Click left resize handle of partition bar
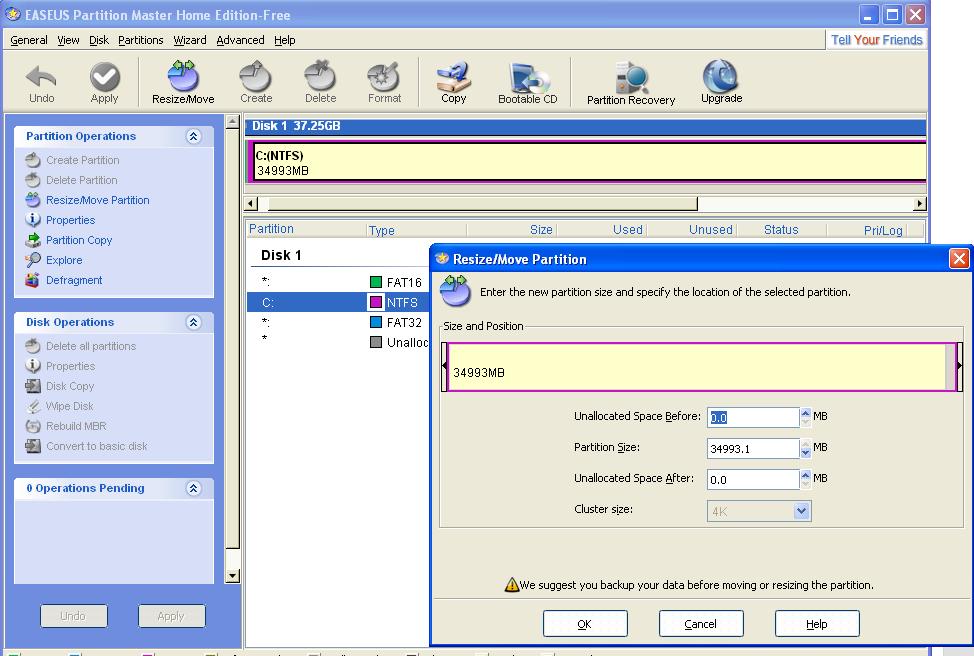 tap(444, 366)
